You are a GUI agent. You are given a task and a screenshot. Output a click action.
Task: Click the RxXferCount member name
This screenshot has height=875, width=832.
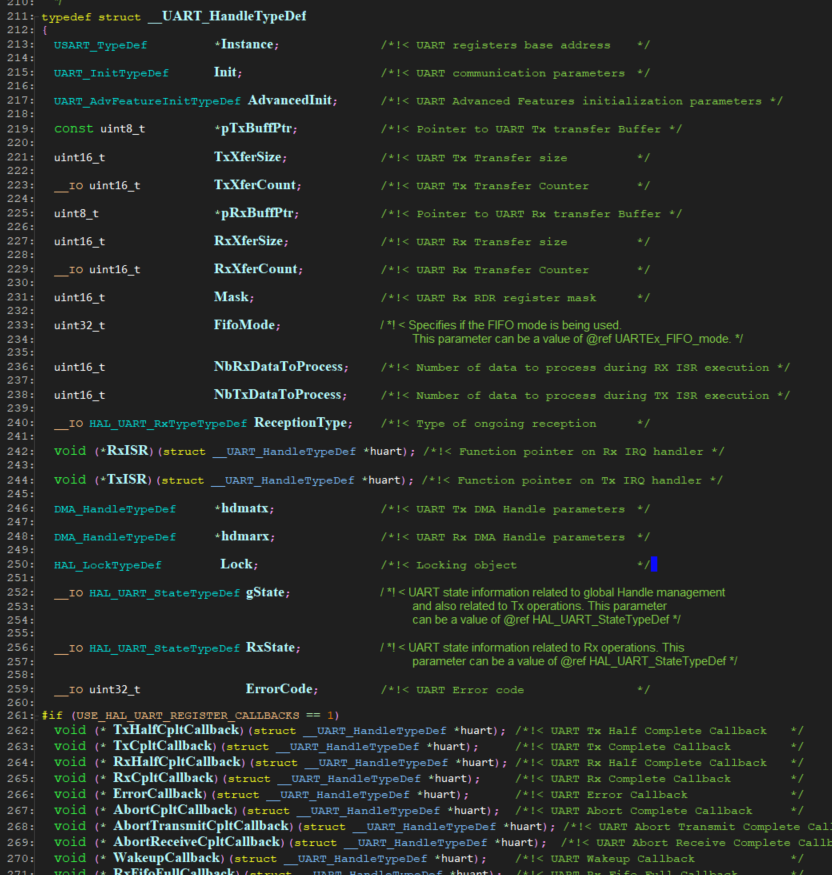[256, 268]
